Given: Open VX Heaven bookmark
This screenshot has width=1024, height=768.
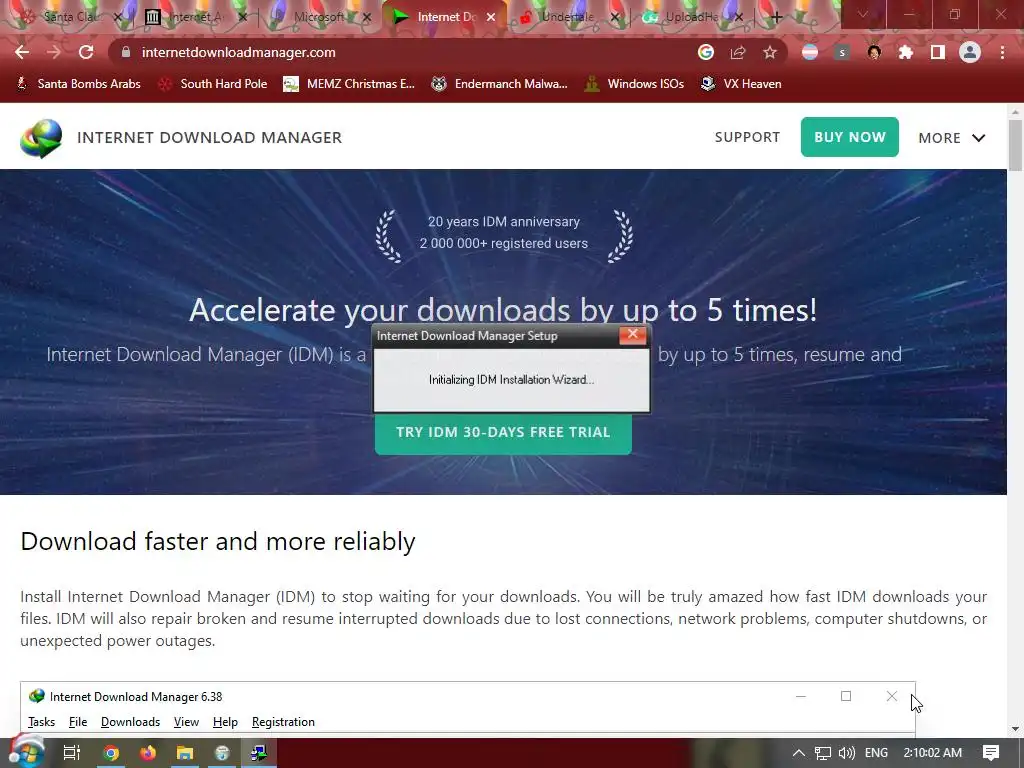Looking at the screenshot, I should pos(741,84).
